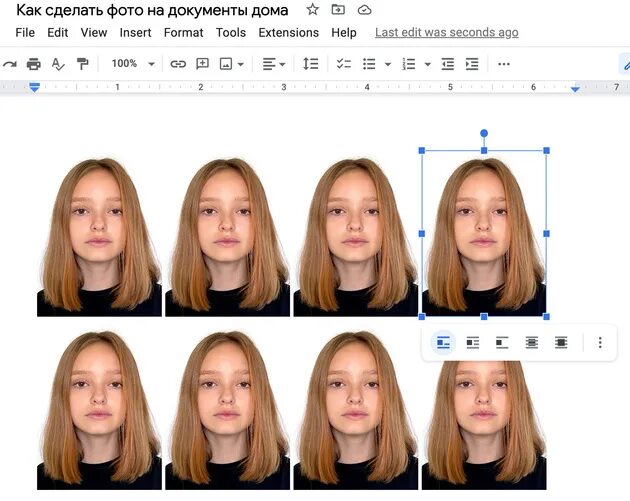Screen dimensions: 630x501
Task: Expand the numbered list options arrow
Action: (428, 64)
